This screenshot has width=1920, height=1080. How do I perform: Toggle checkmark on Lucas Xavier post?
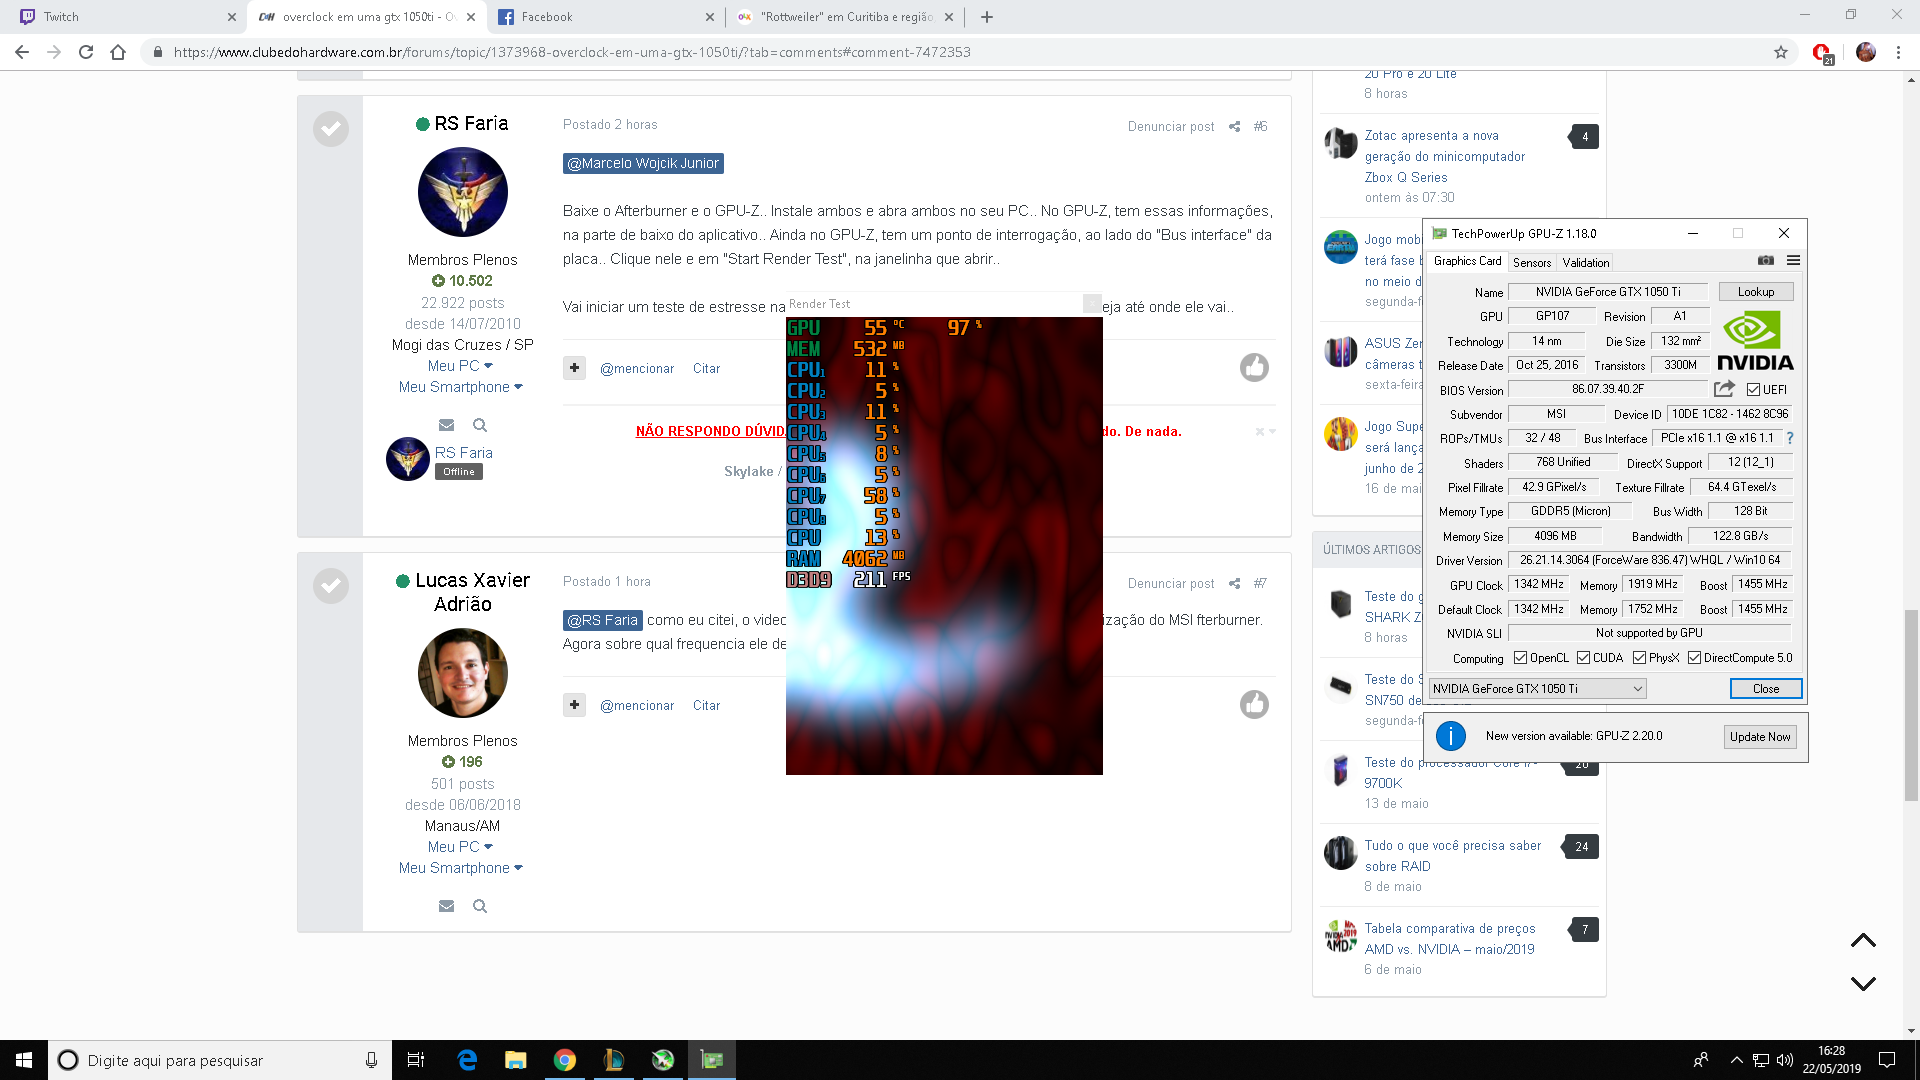point(331,585)
